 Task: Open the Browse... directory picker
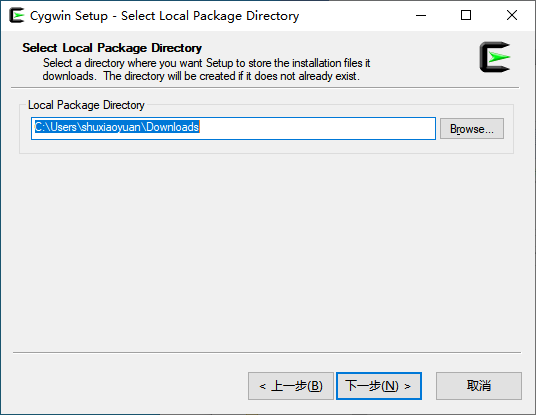pos(472,129)
